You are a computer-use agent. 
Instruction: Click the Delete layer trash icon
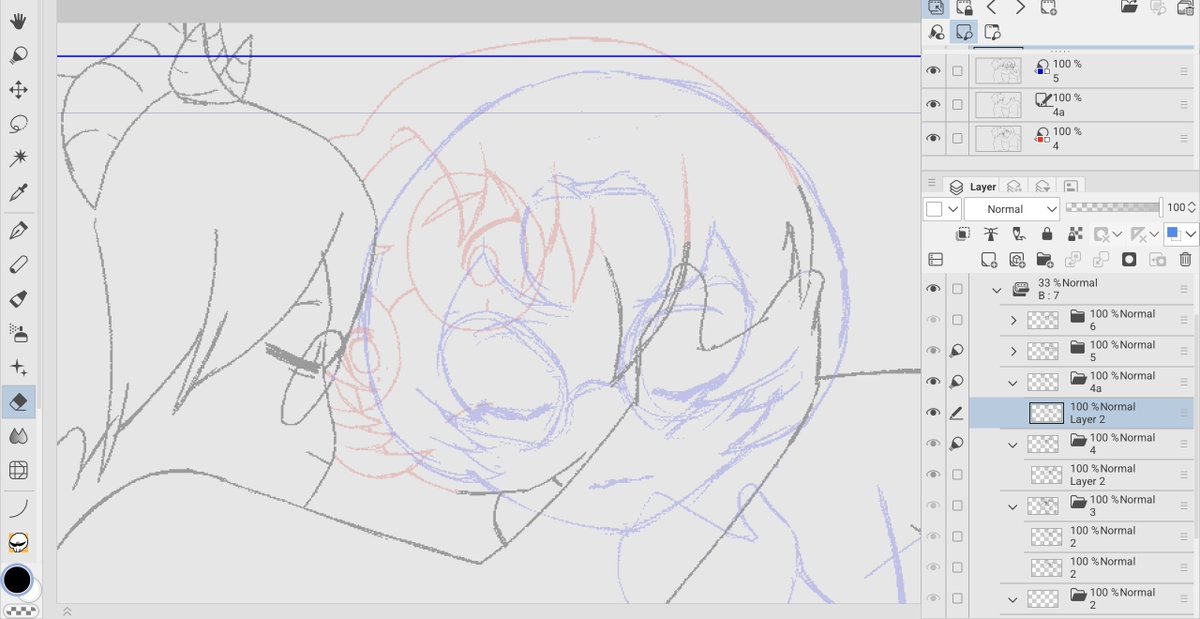(1186, 260)
